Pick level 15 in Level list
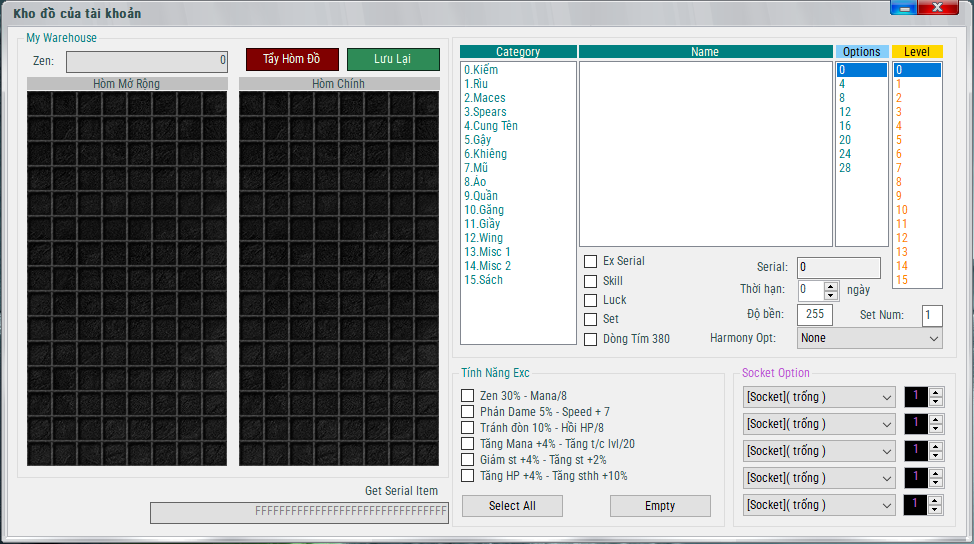Viewport: 974px width, 544px height. (x=902, y=280)
